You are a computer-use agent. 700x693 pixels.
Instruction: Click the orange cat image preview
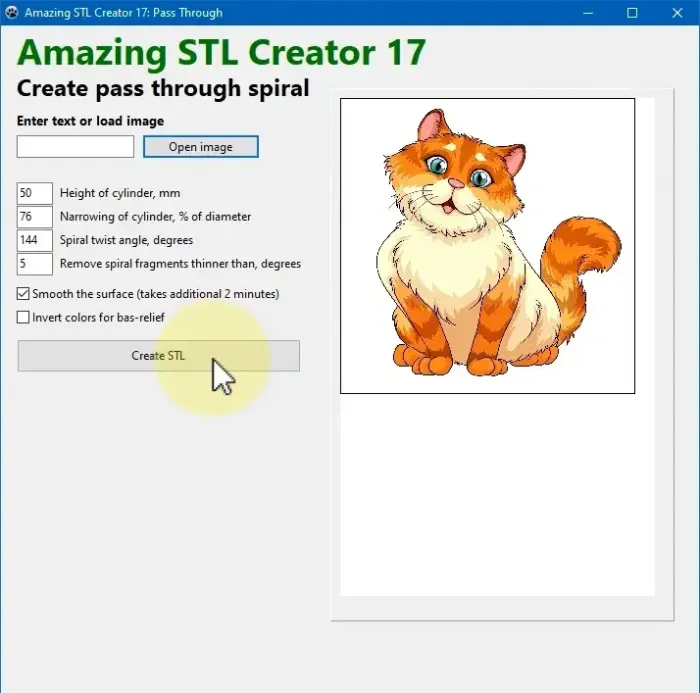point(487,246)
